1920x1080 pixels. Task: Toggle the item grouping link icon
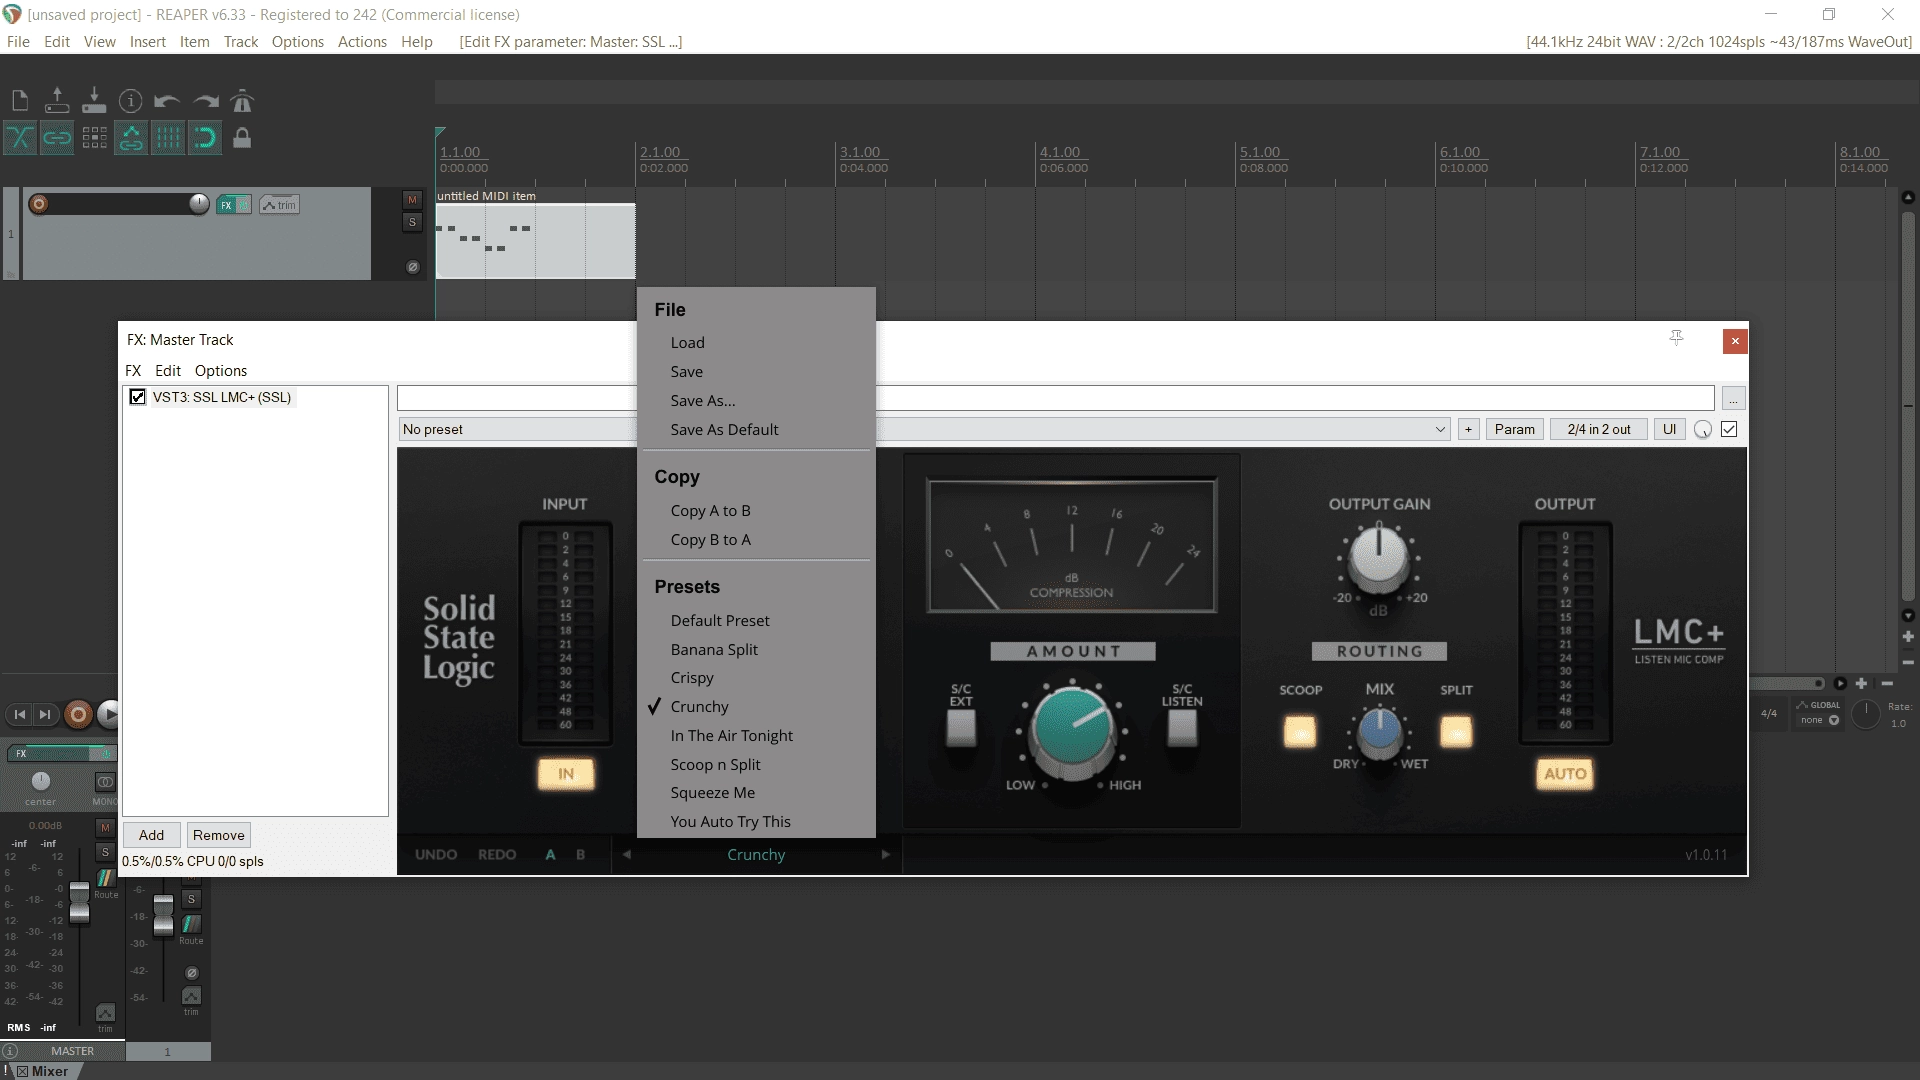57,138
